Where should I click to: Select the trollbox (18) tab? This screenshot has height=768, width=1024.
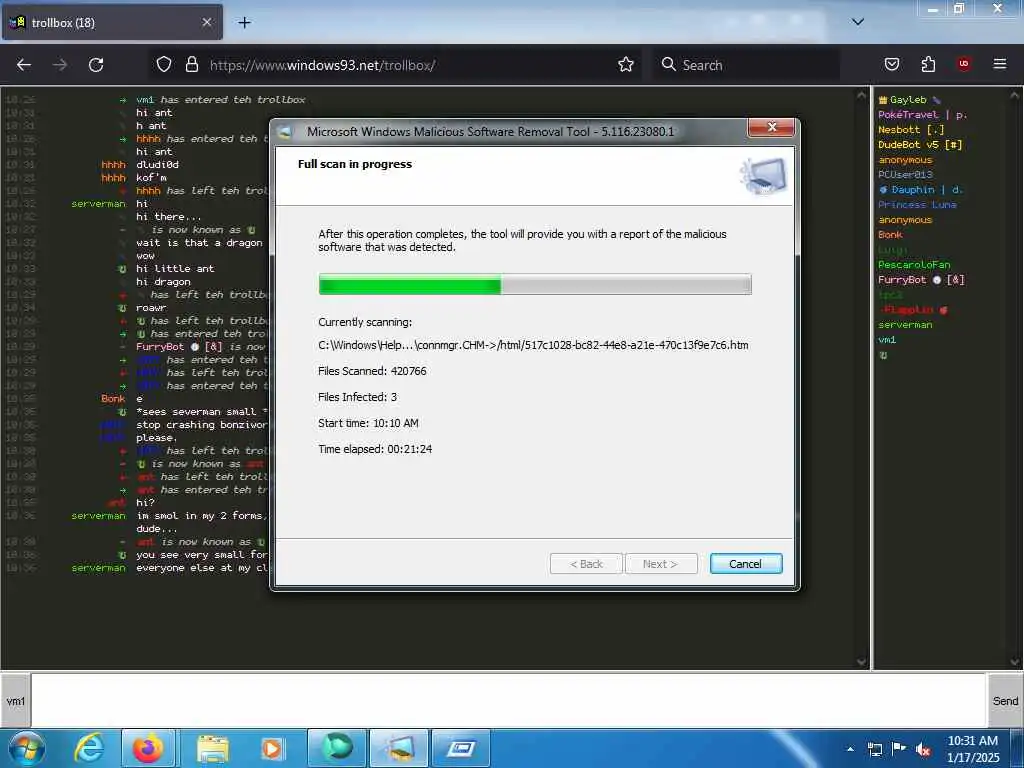[112, 22]
